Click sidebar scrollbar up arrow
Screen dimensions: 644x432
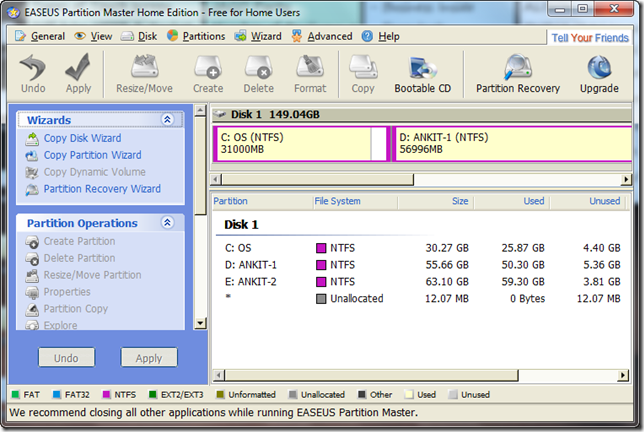coord(200,110)
